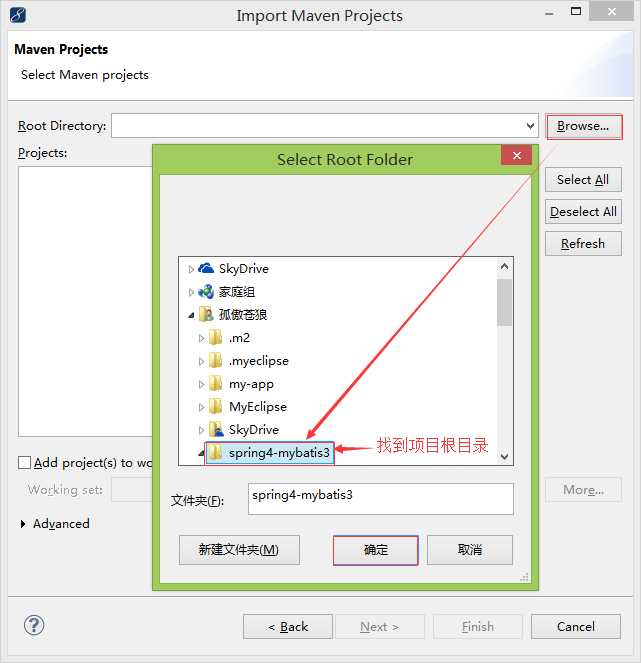
Task: Select the .myeclipse folder icon
Action: tap(216, 360)
